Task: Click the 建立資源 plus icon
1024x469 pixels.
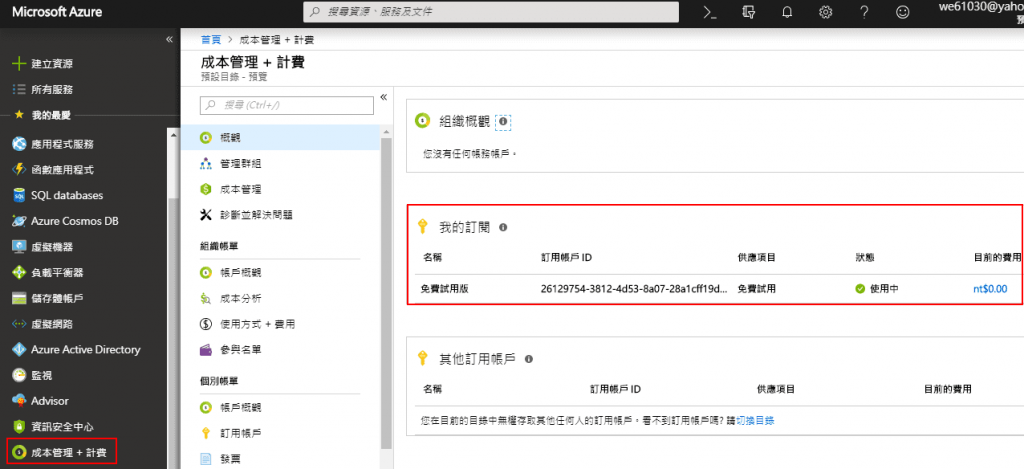Action: (x=20, y=64)
